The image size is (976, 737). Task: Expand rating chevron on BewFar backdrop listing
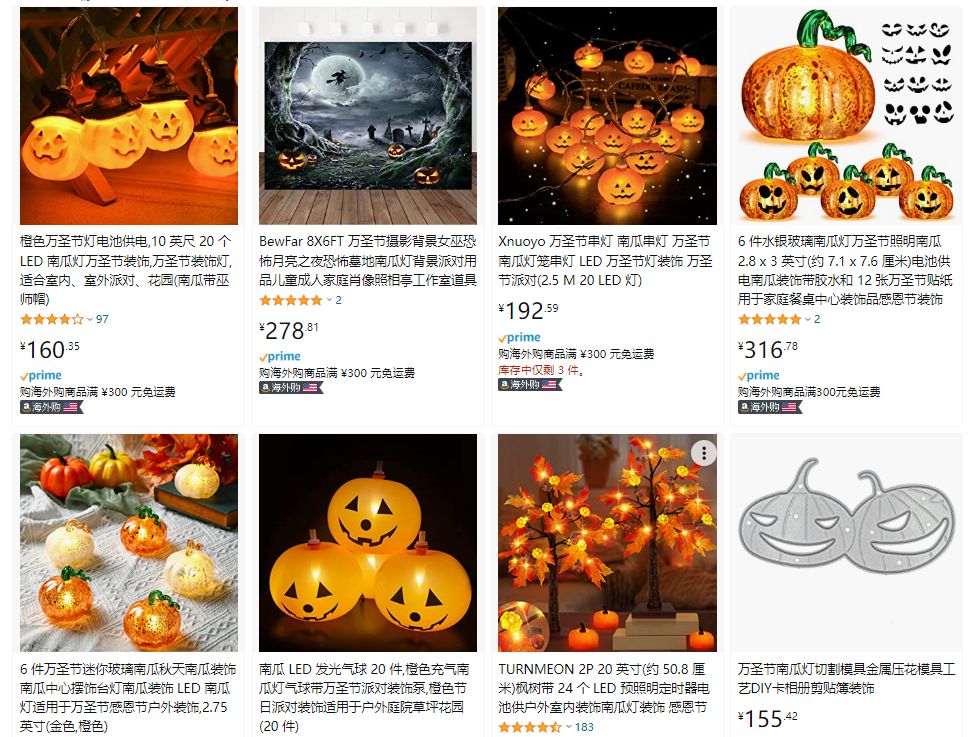[329, 300]
